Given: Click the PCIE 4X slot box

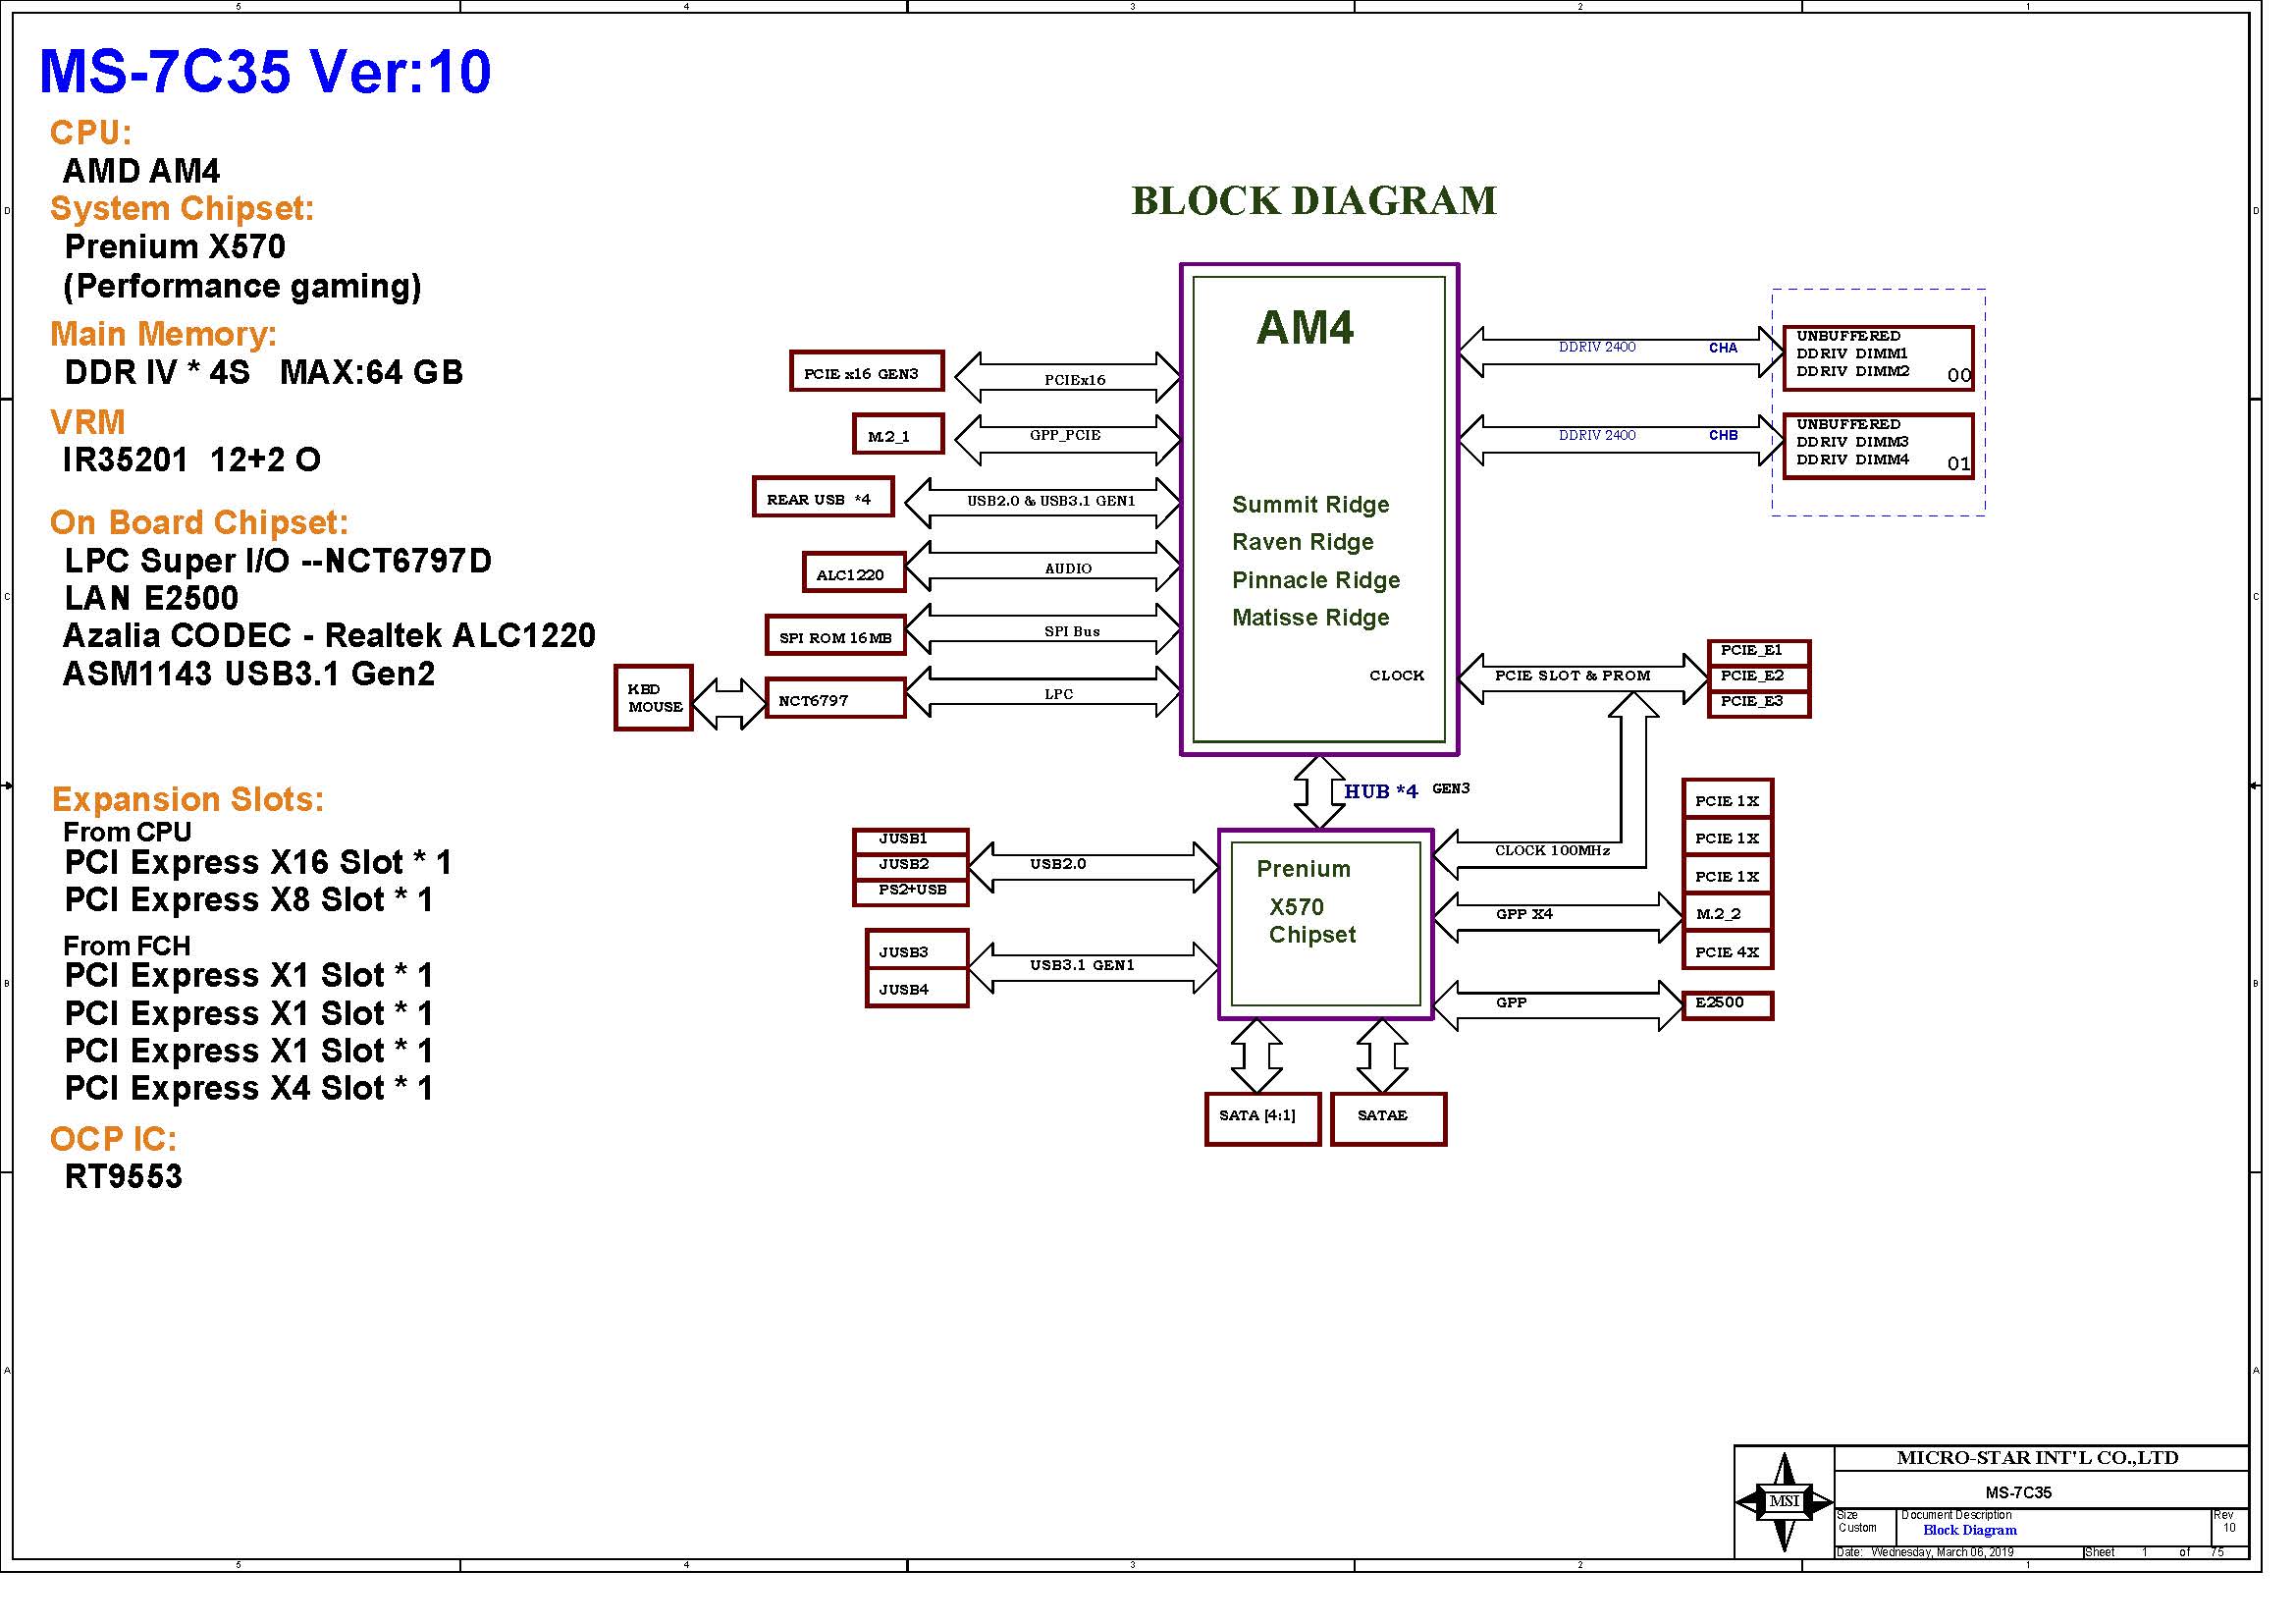Looking at the screenshot, I should [x=1726, y=951].
